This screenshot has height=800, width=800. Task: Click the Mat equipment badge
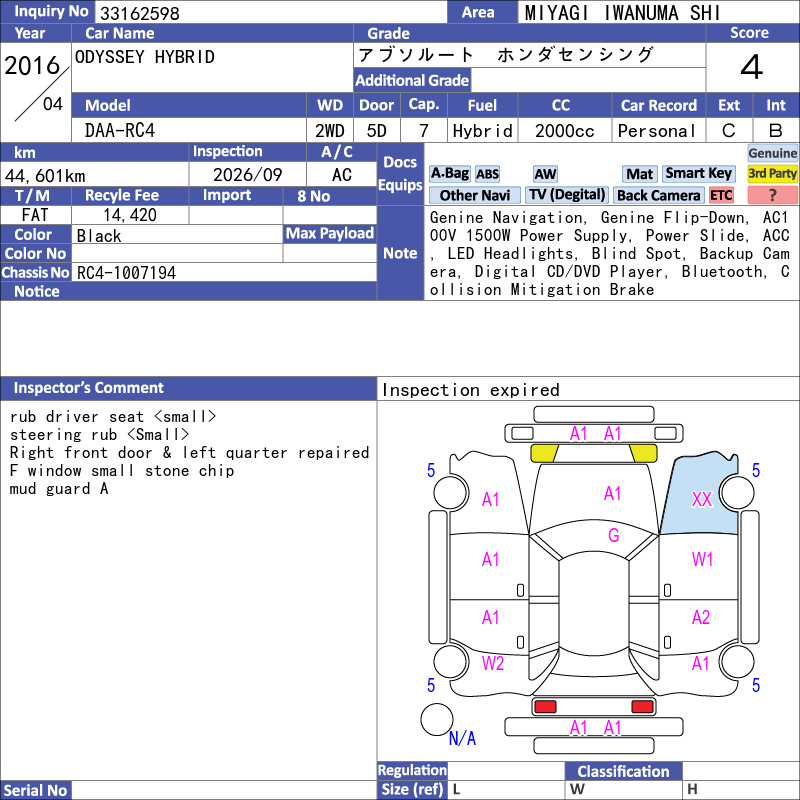tap(639, 174)
